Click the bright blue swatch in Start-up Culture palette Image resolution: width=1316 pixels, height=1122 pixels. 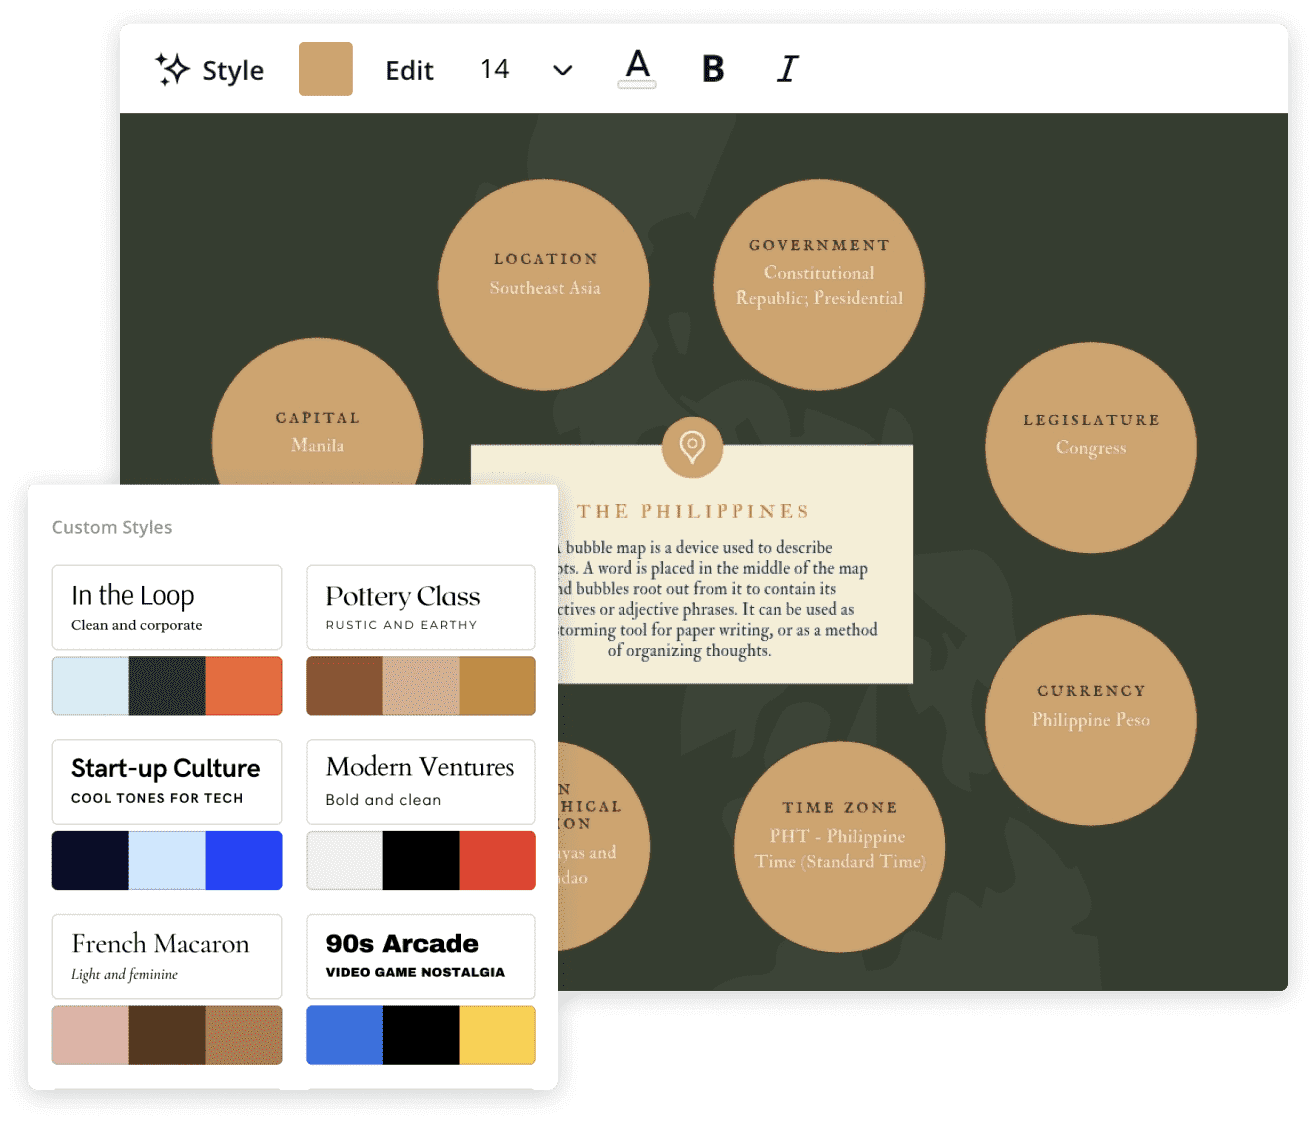(244, 860)
